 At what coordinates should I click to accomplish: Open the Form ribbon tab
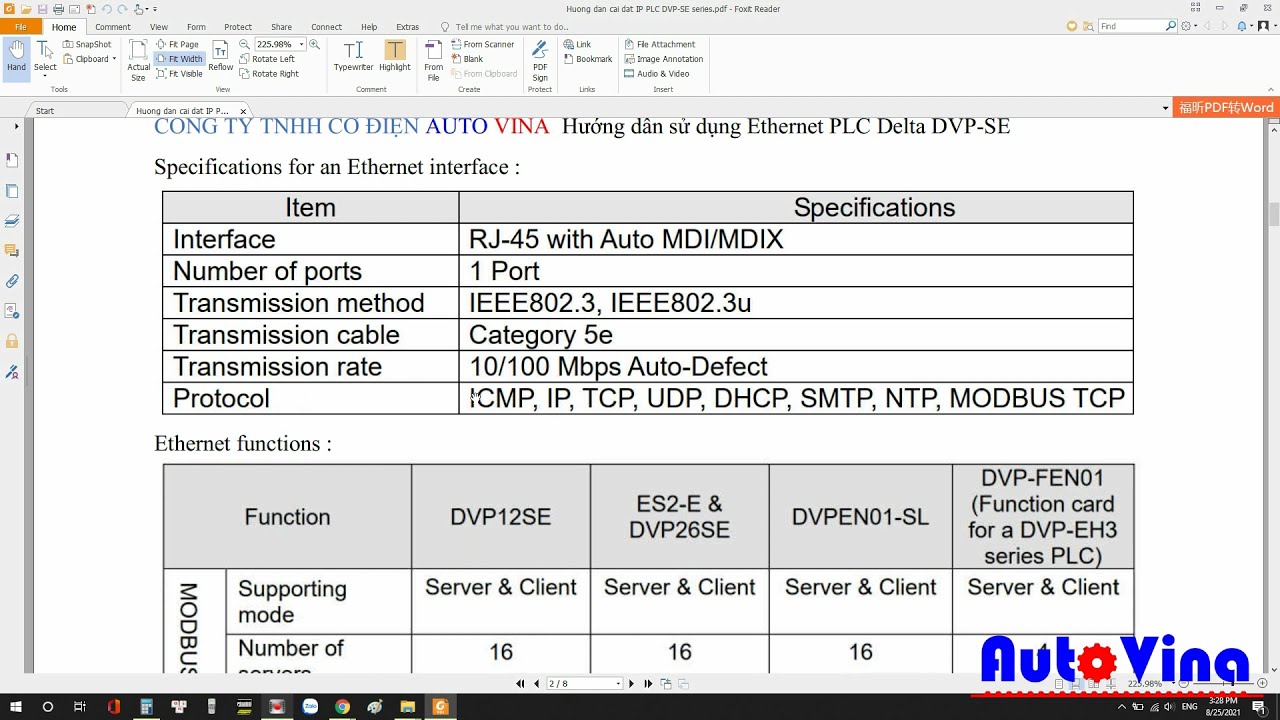pos(196,27)
